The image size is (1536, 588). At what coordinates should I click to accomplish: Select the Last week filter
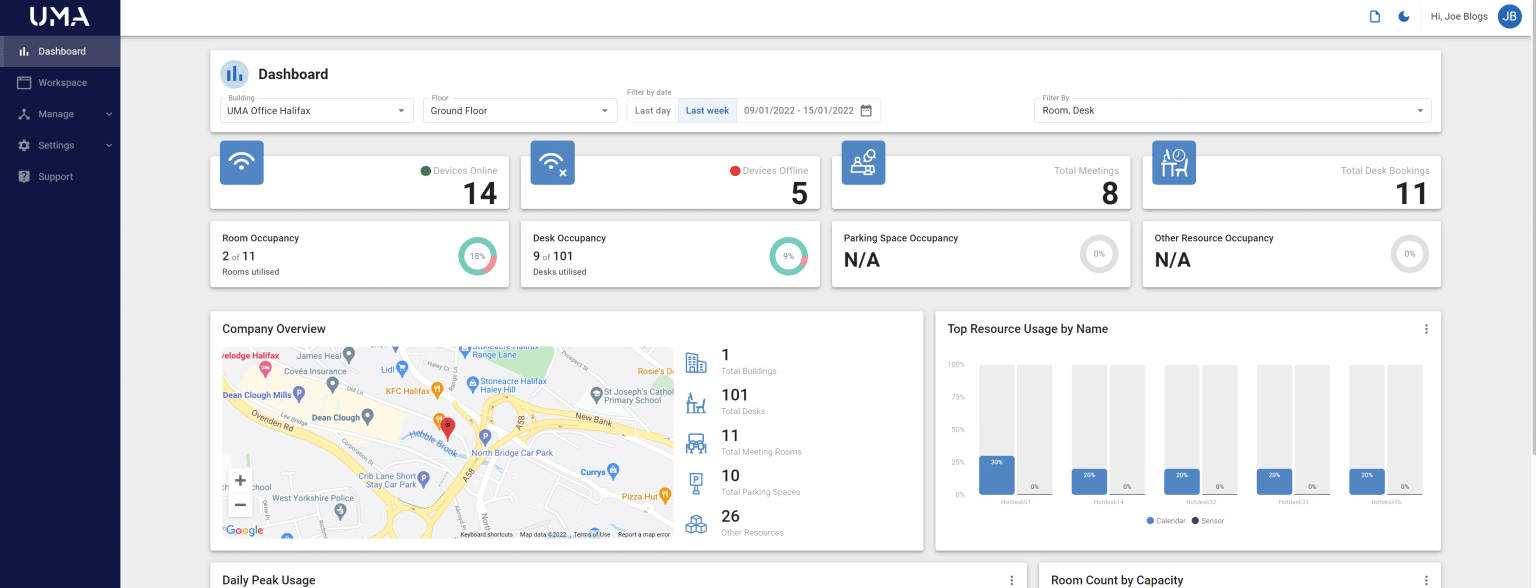[707, 111]
